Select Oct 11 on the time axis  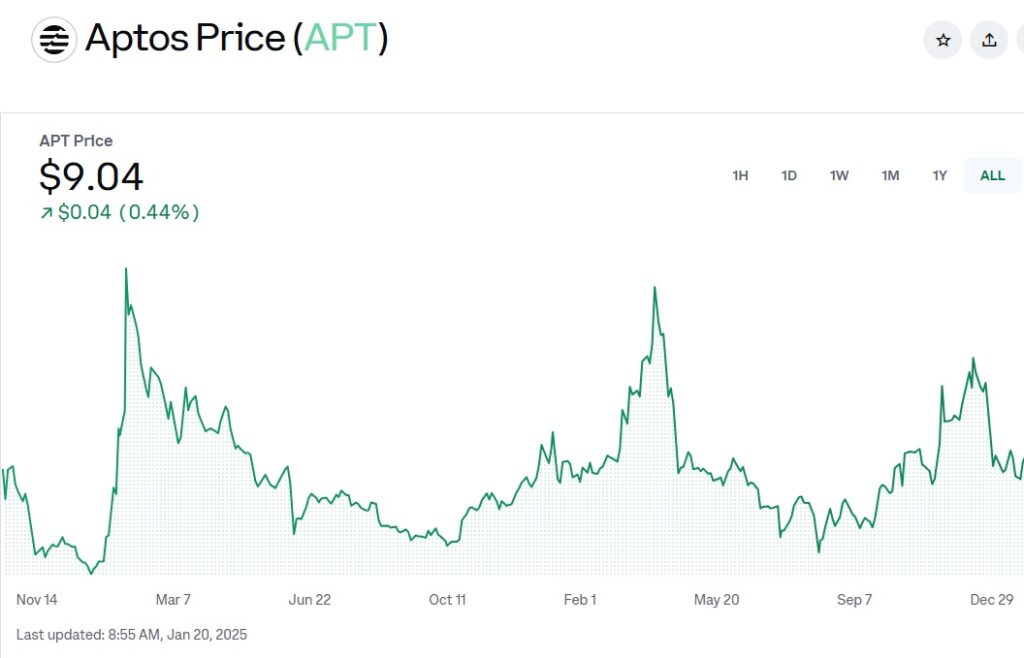coord(447,599)
